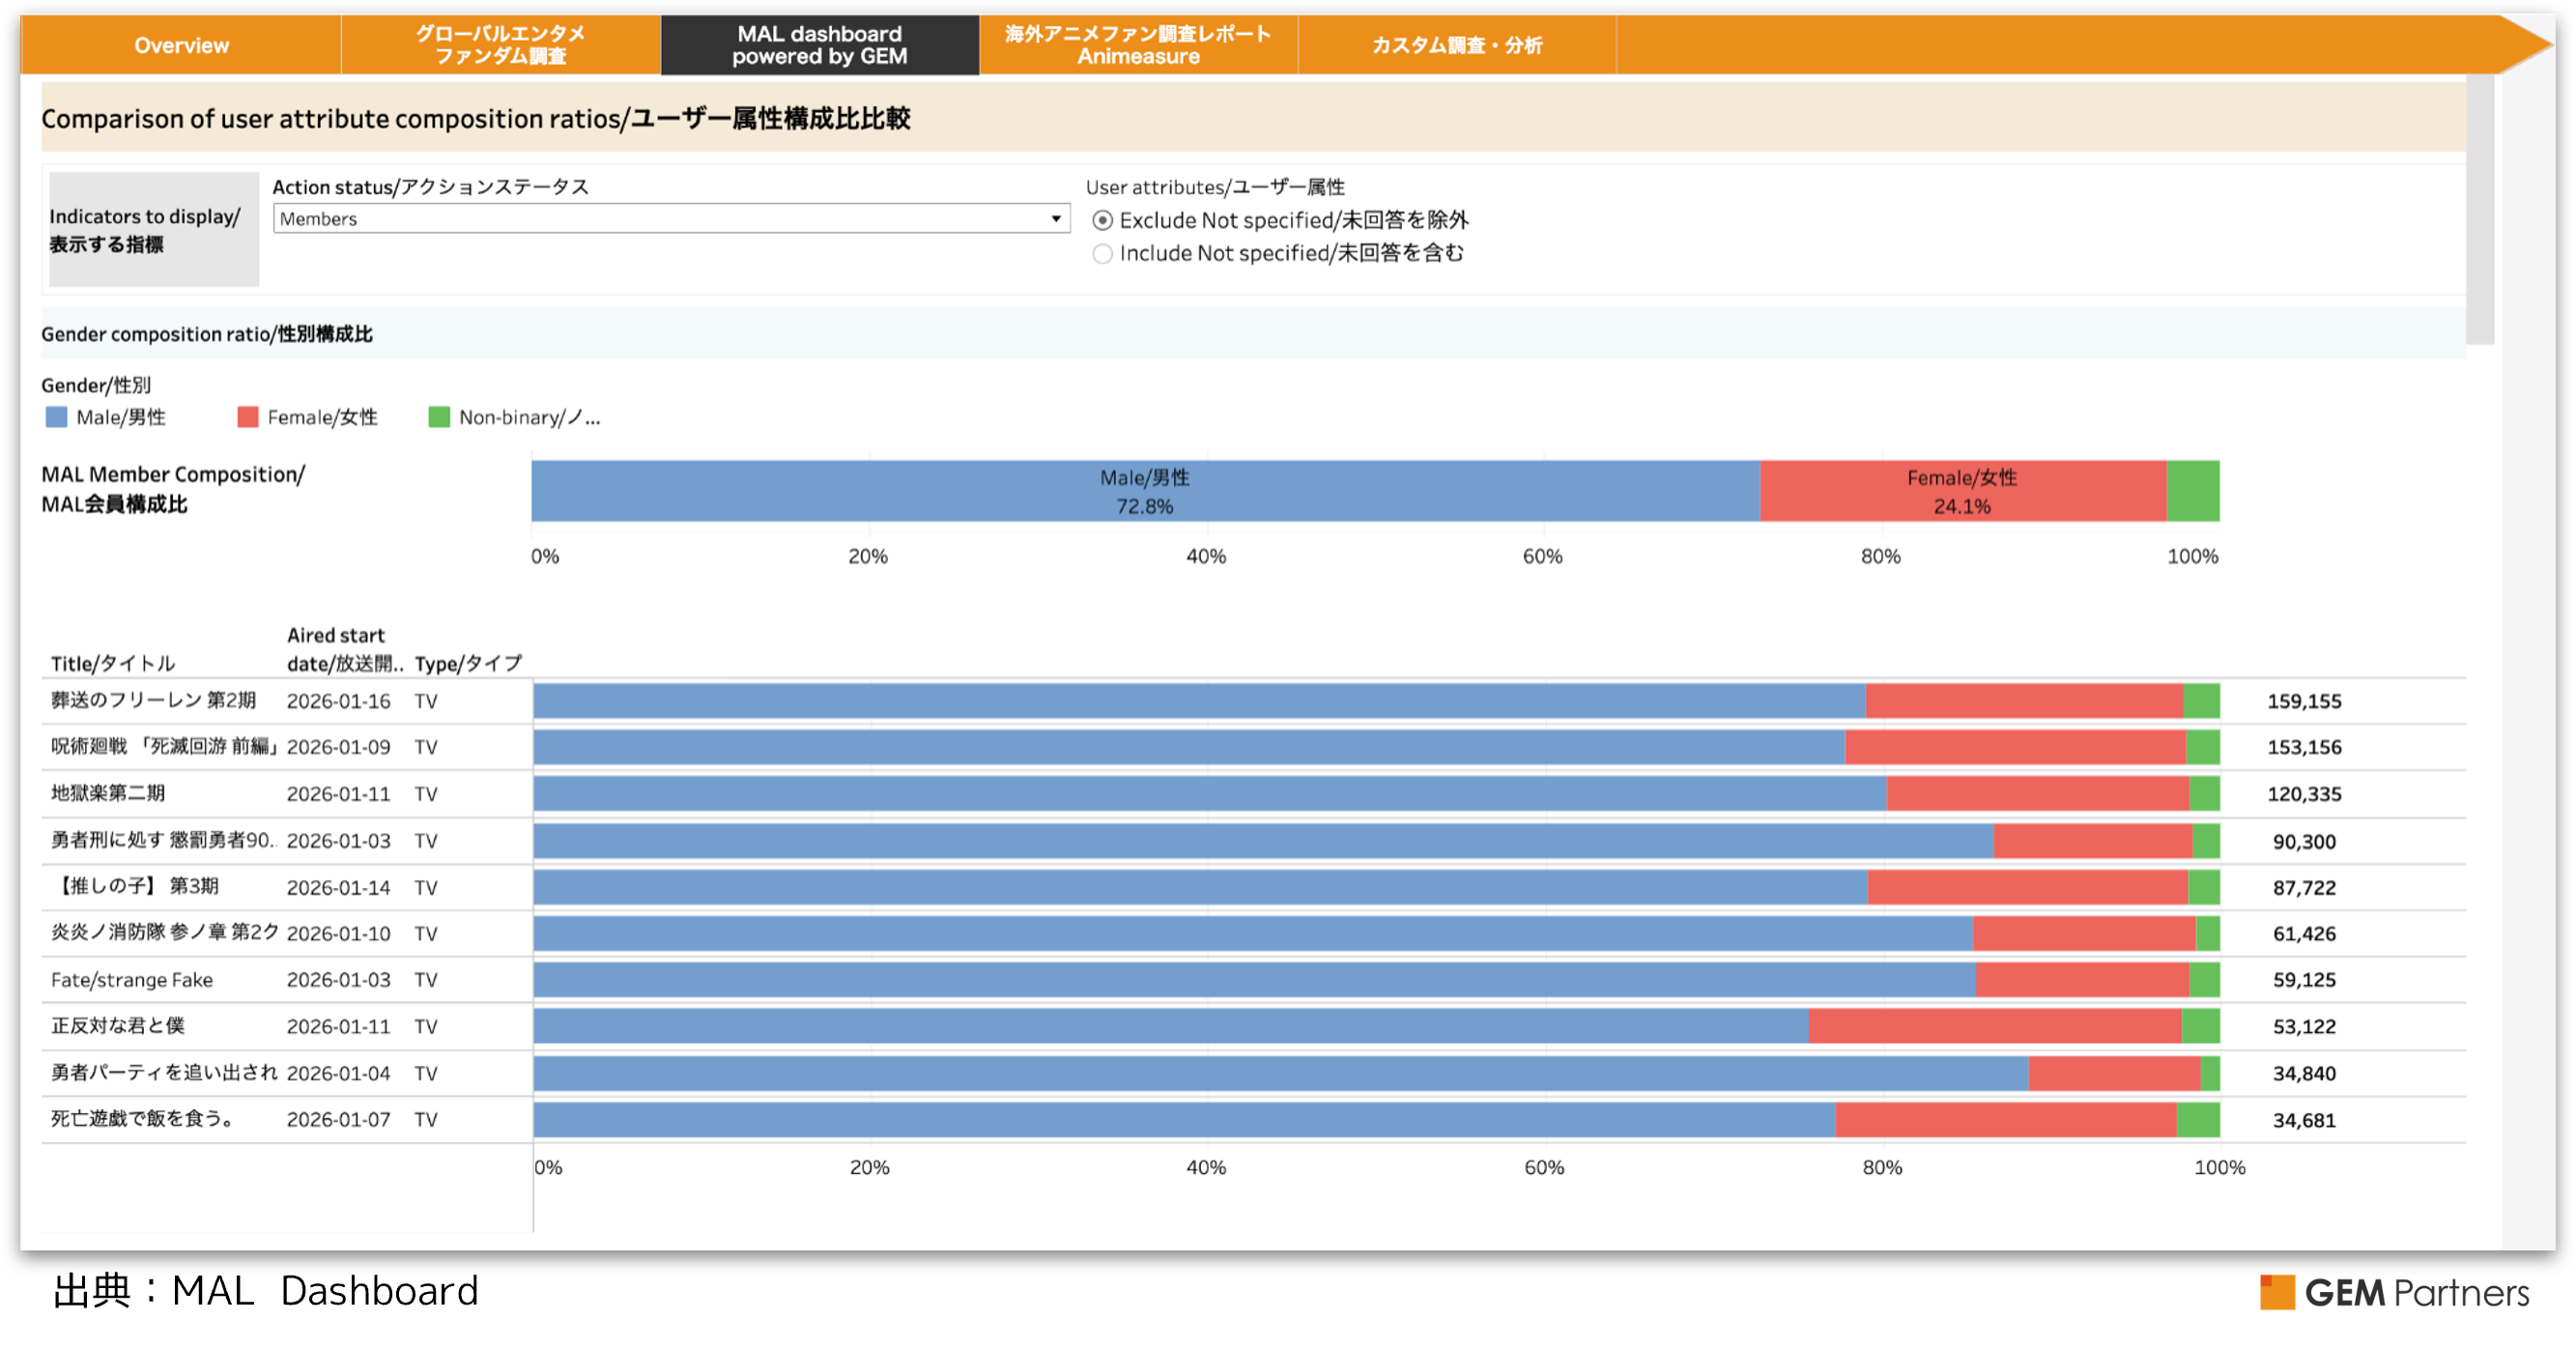
Task: Open the Action status Members dropdown
Action: tap(660, 219)
